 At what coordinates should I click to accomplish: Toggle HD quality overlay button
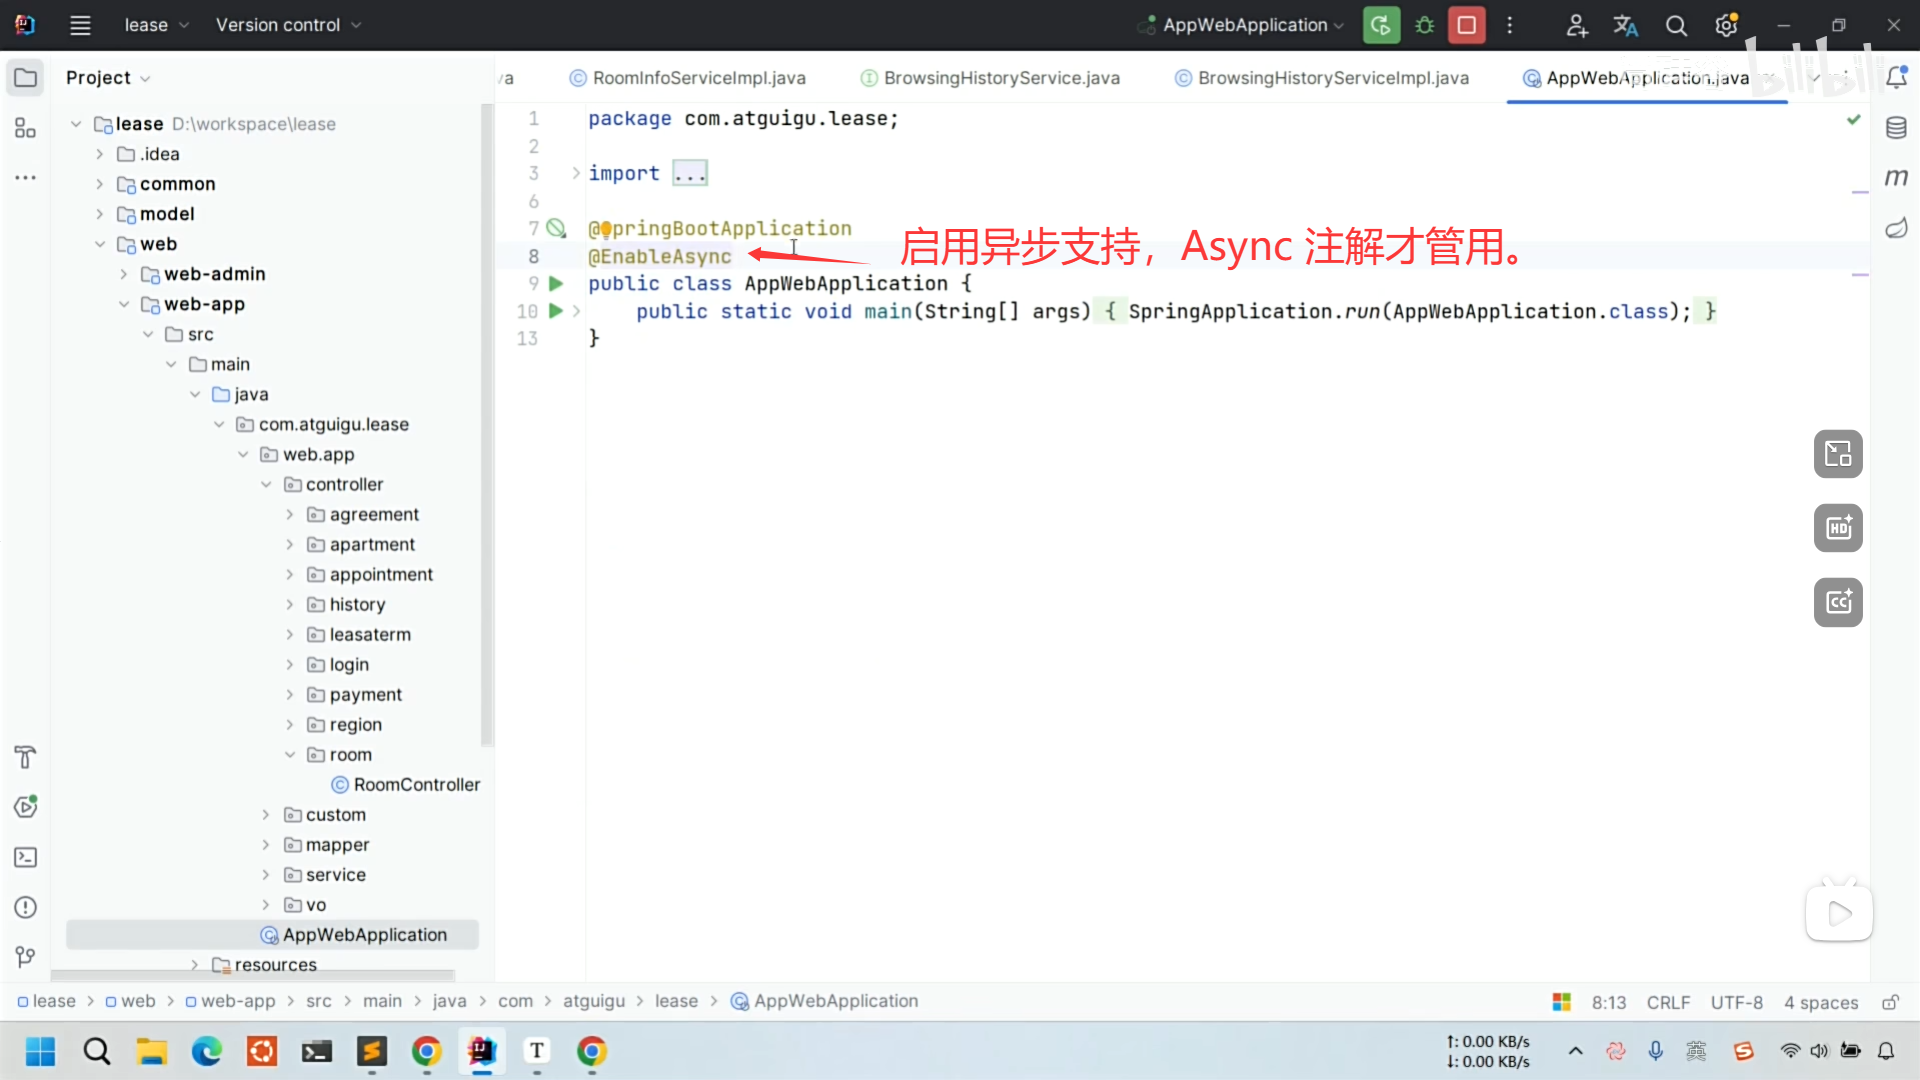pos(1838,528)
